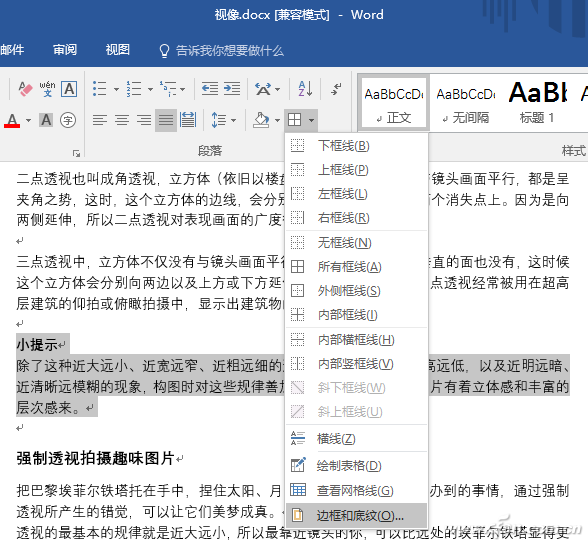This screenshot has height=545, width=588.
Task: Select the 正文 style thumbnail
Action: pyautogui.click(x=394, y=103)
